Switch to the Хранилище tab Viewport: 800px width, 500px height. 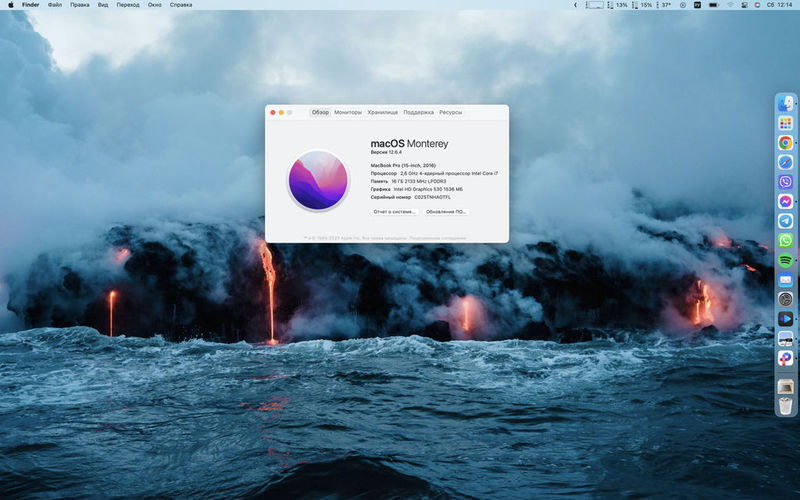coord(382,112)
